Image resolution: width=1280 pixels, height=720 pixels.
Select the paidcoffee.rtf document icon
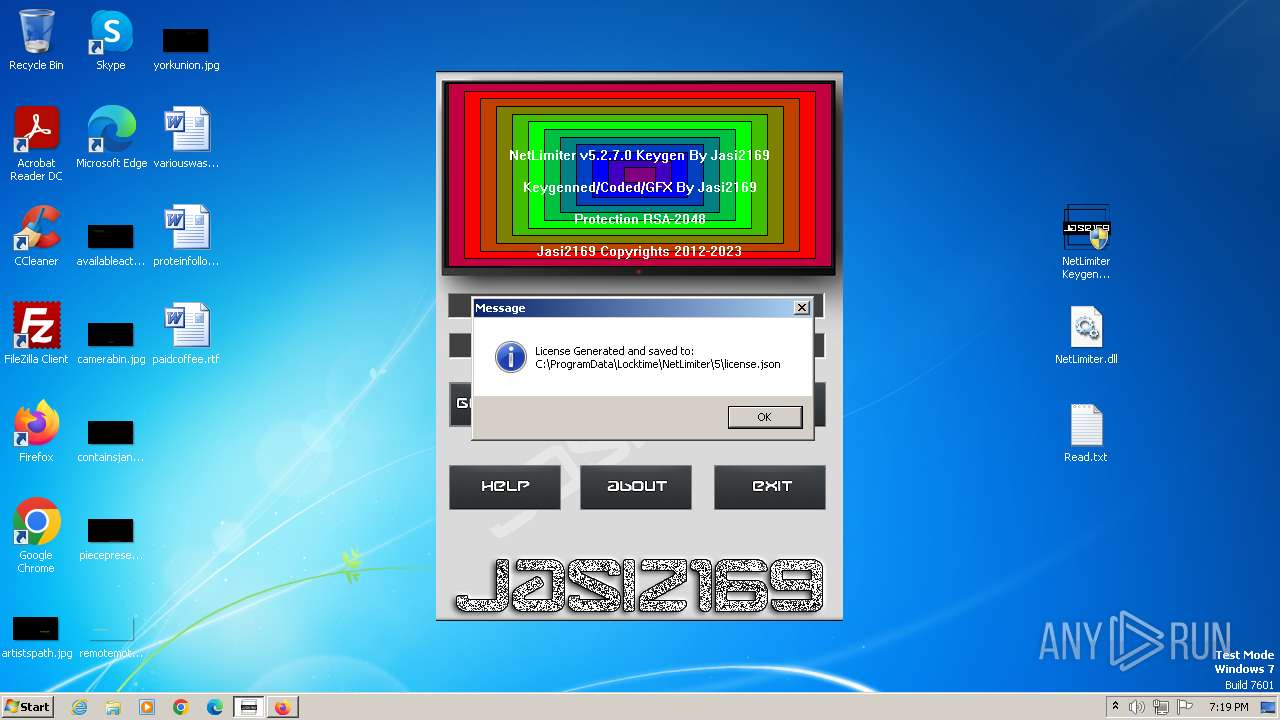(x=186, y=334)
